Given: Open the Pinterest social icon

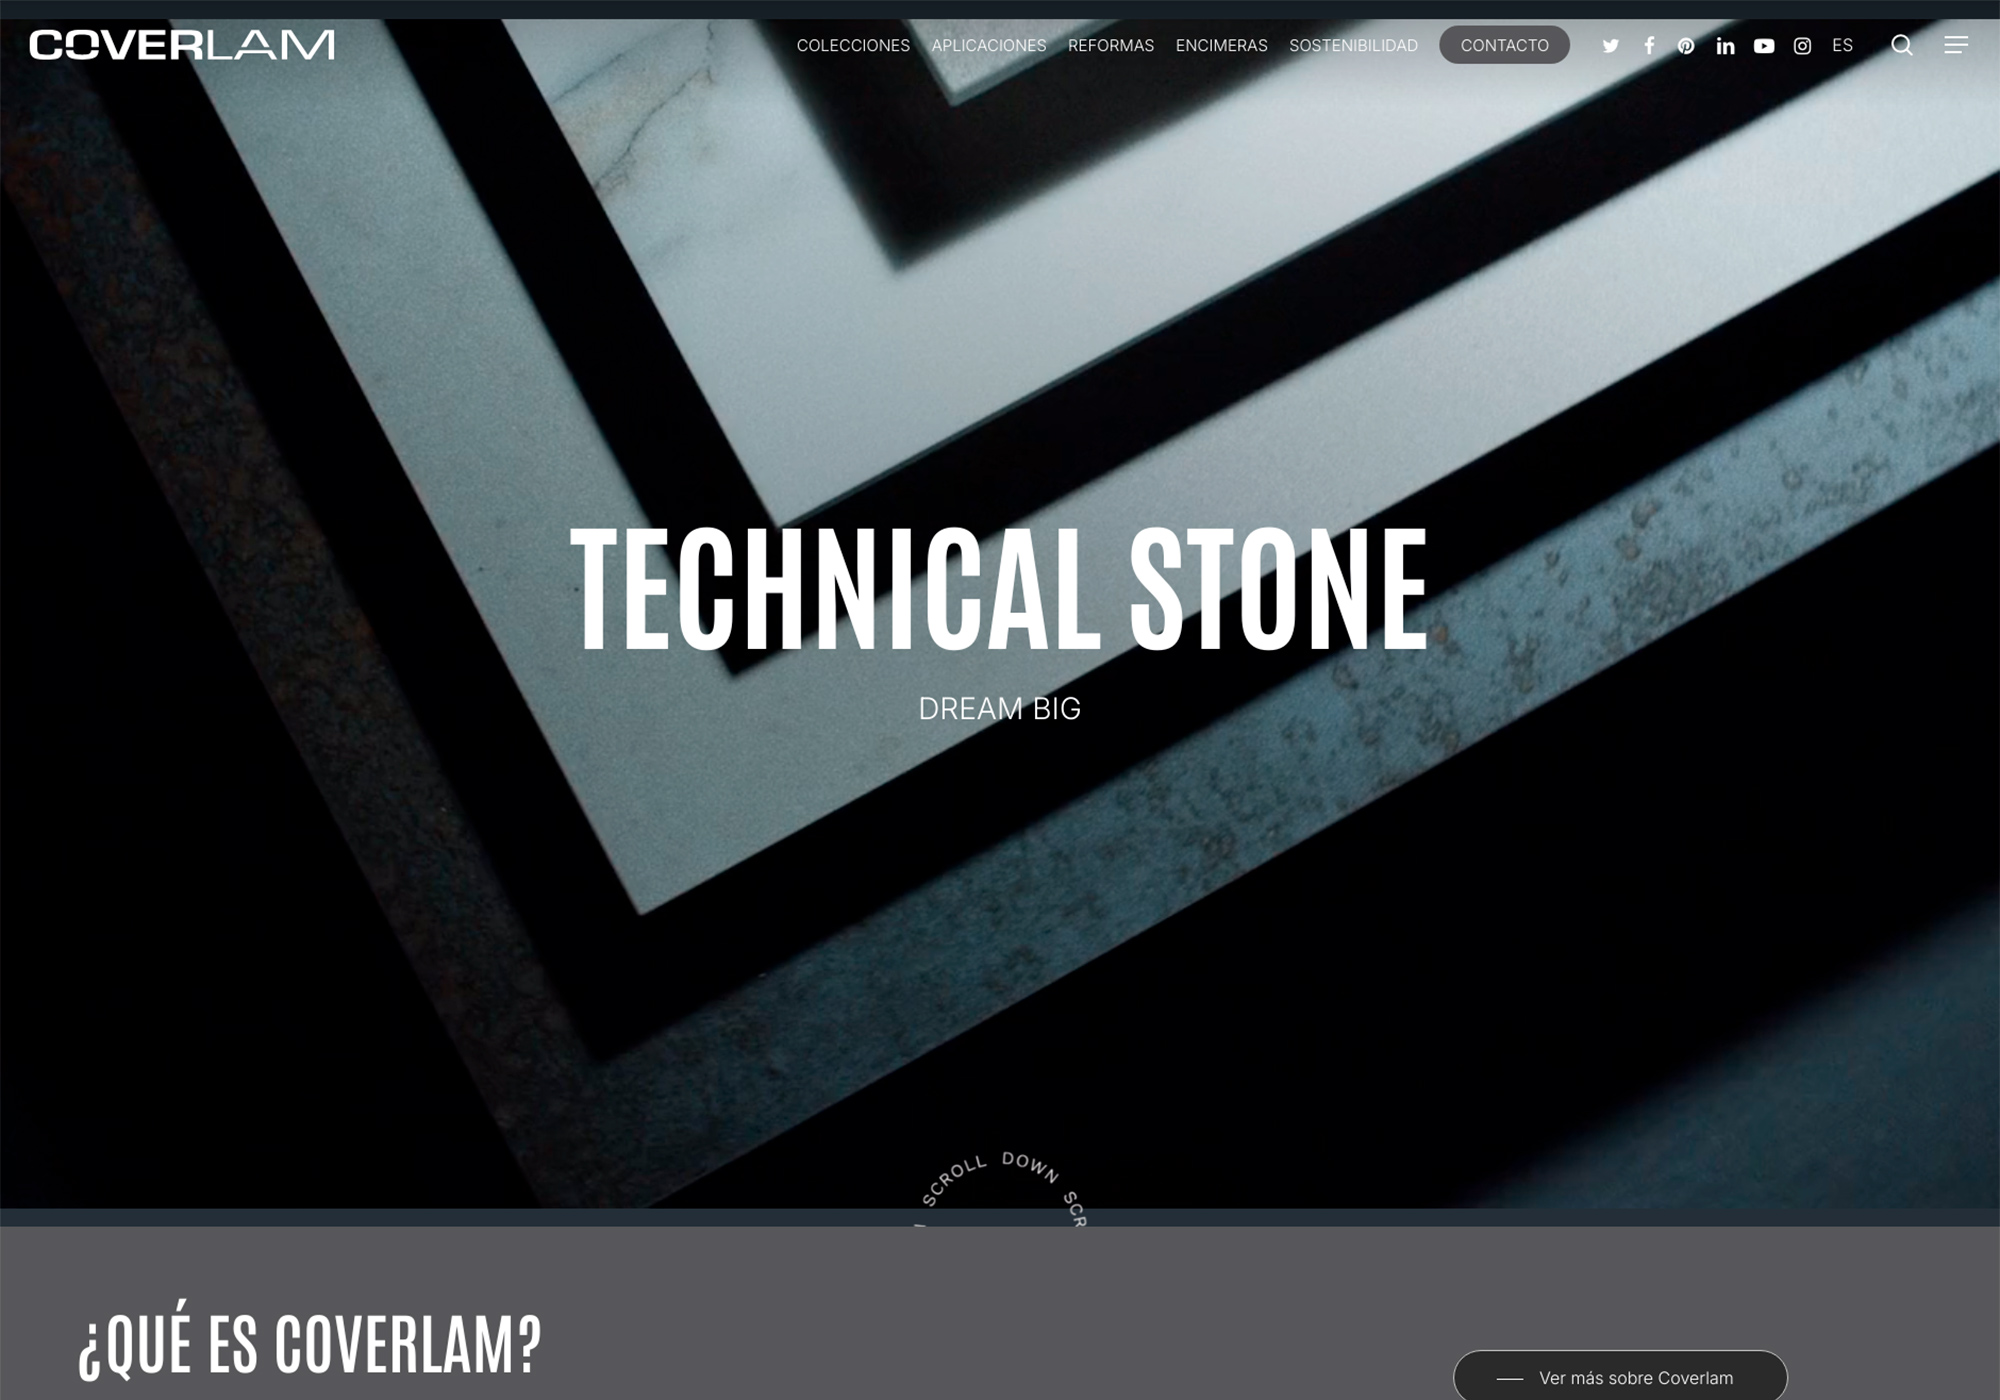Looking at the screenshot, I should 1686,46.
